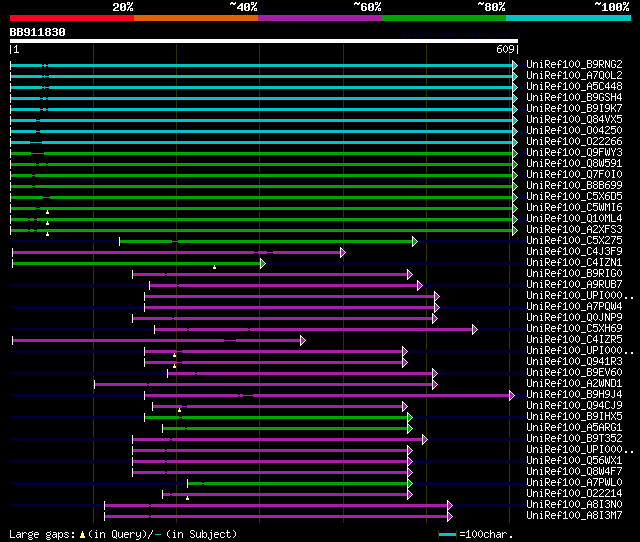Open the UniRef100_C4J3F9 label
Screen dimensions: 640x542
coord(574,252)
